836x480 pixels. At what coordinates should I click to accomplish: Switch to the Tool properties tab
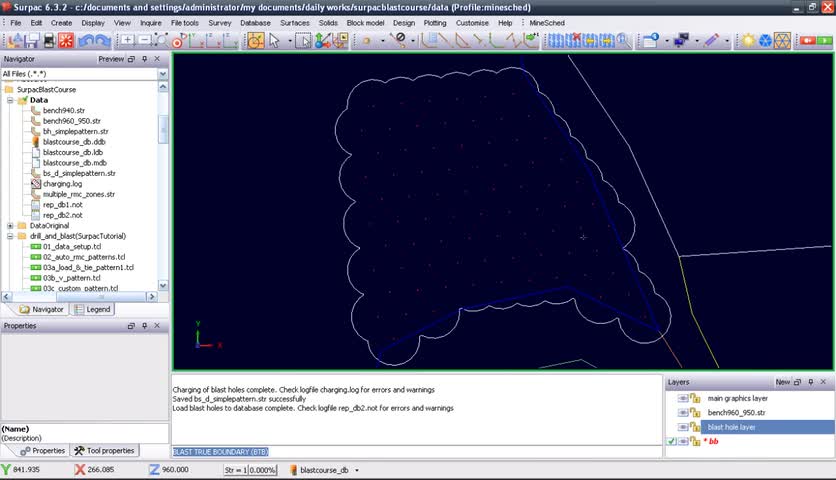coord(104,451)
